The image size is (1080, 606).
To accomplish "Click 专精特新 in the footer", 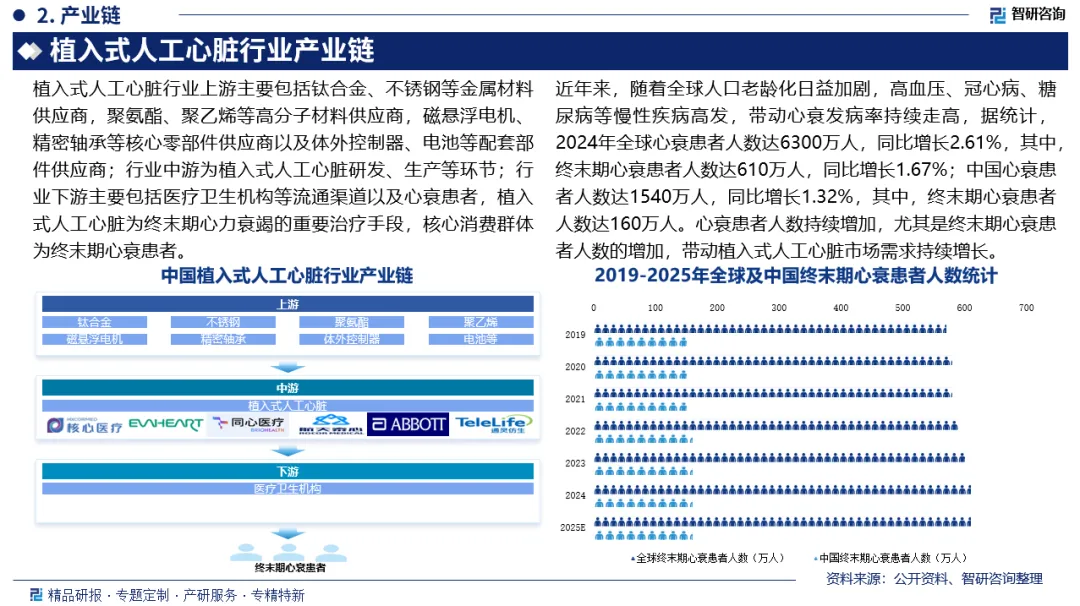I will pos(278,595).
